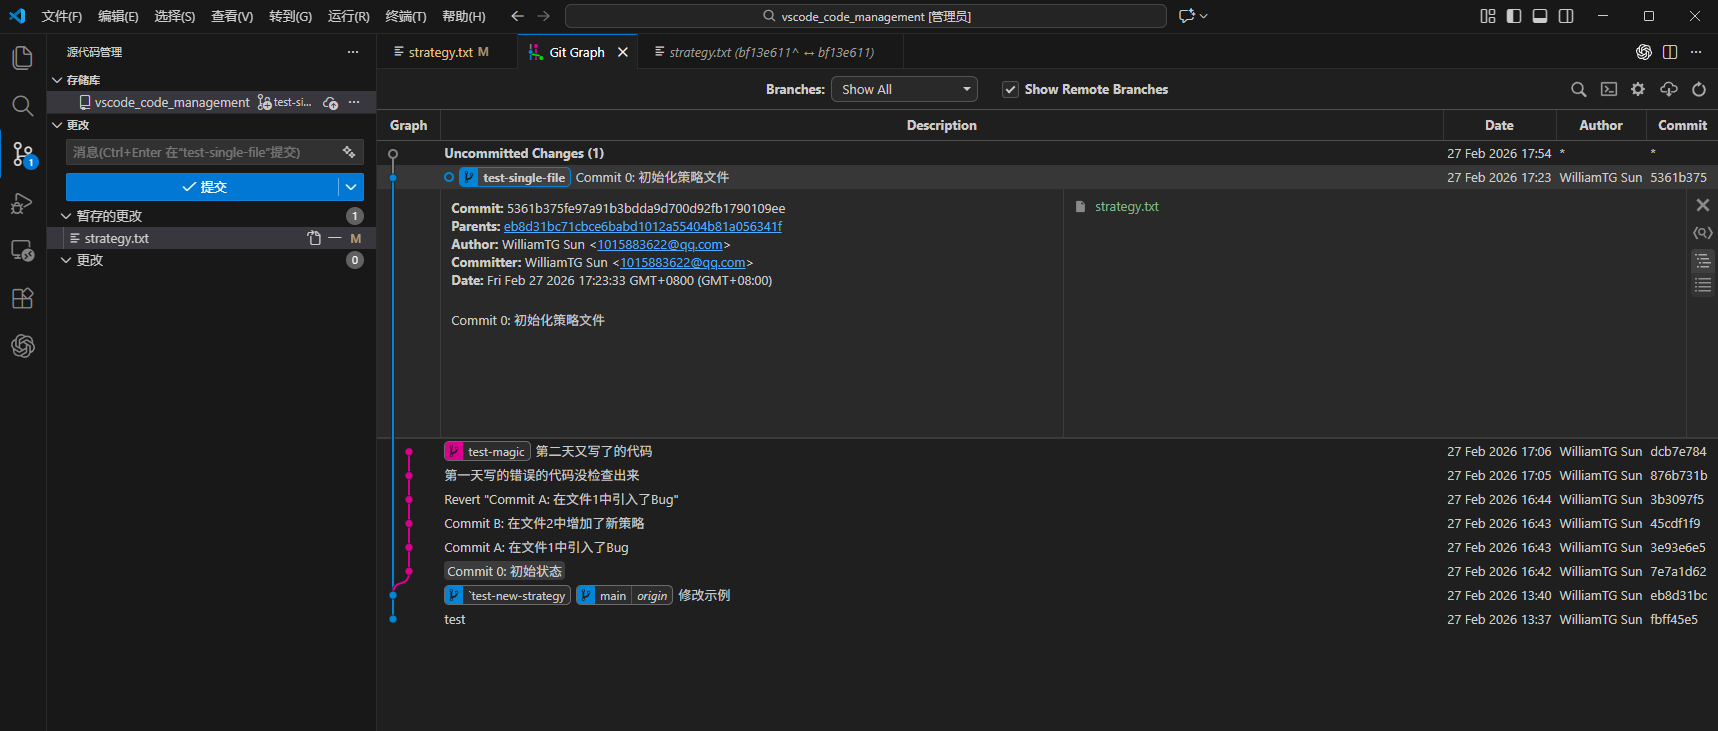
Task: Focus the commit message input field
Action: tap(201, 152)
